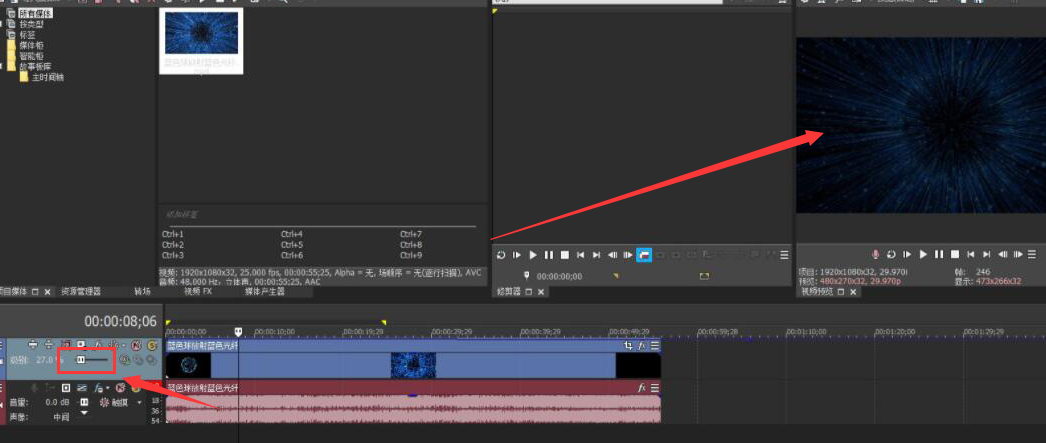Toggle loop playback in the trimmer
This screenshot has height=443, width=1046.
pyautogui.click(x=501, y=255)
